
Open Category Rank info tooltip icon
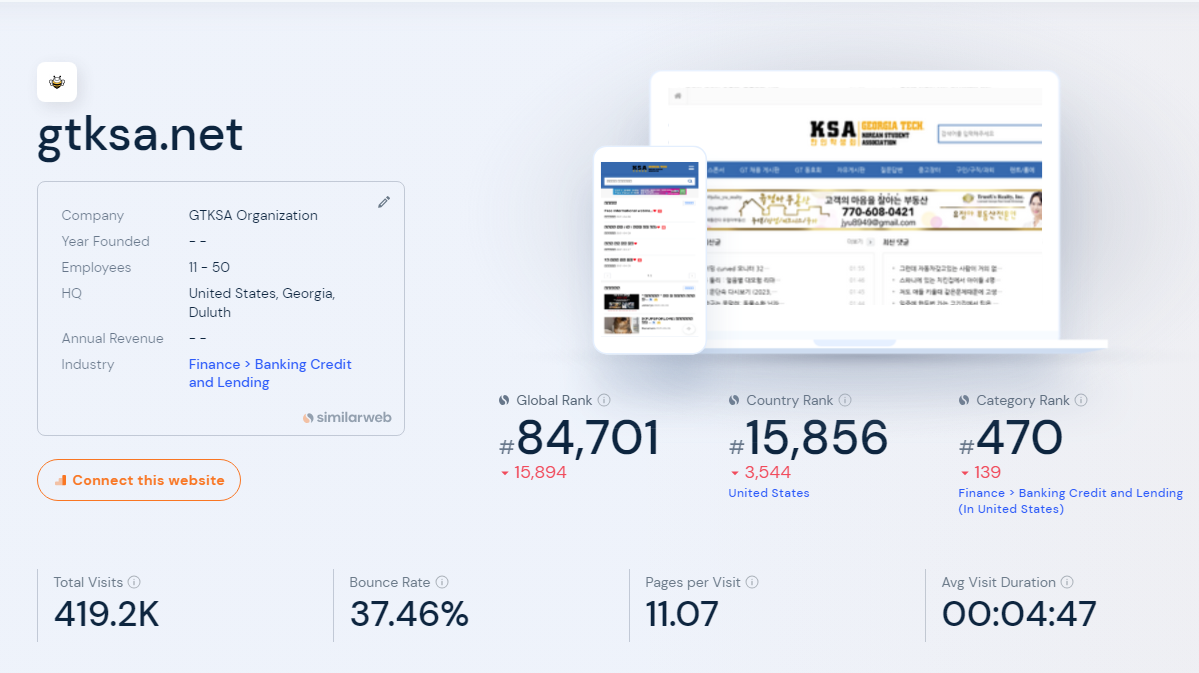tap(1081, 400)
